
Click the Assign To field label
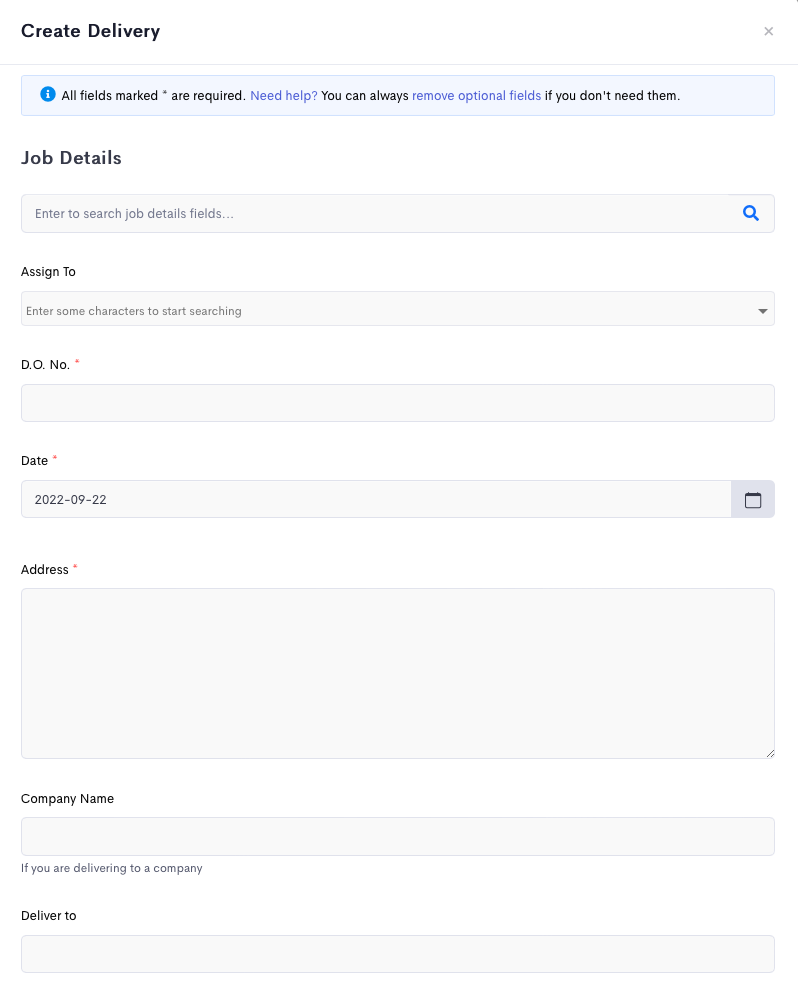48,272
